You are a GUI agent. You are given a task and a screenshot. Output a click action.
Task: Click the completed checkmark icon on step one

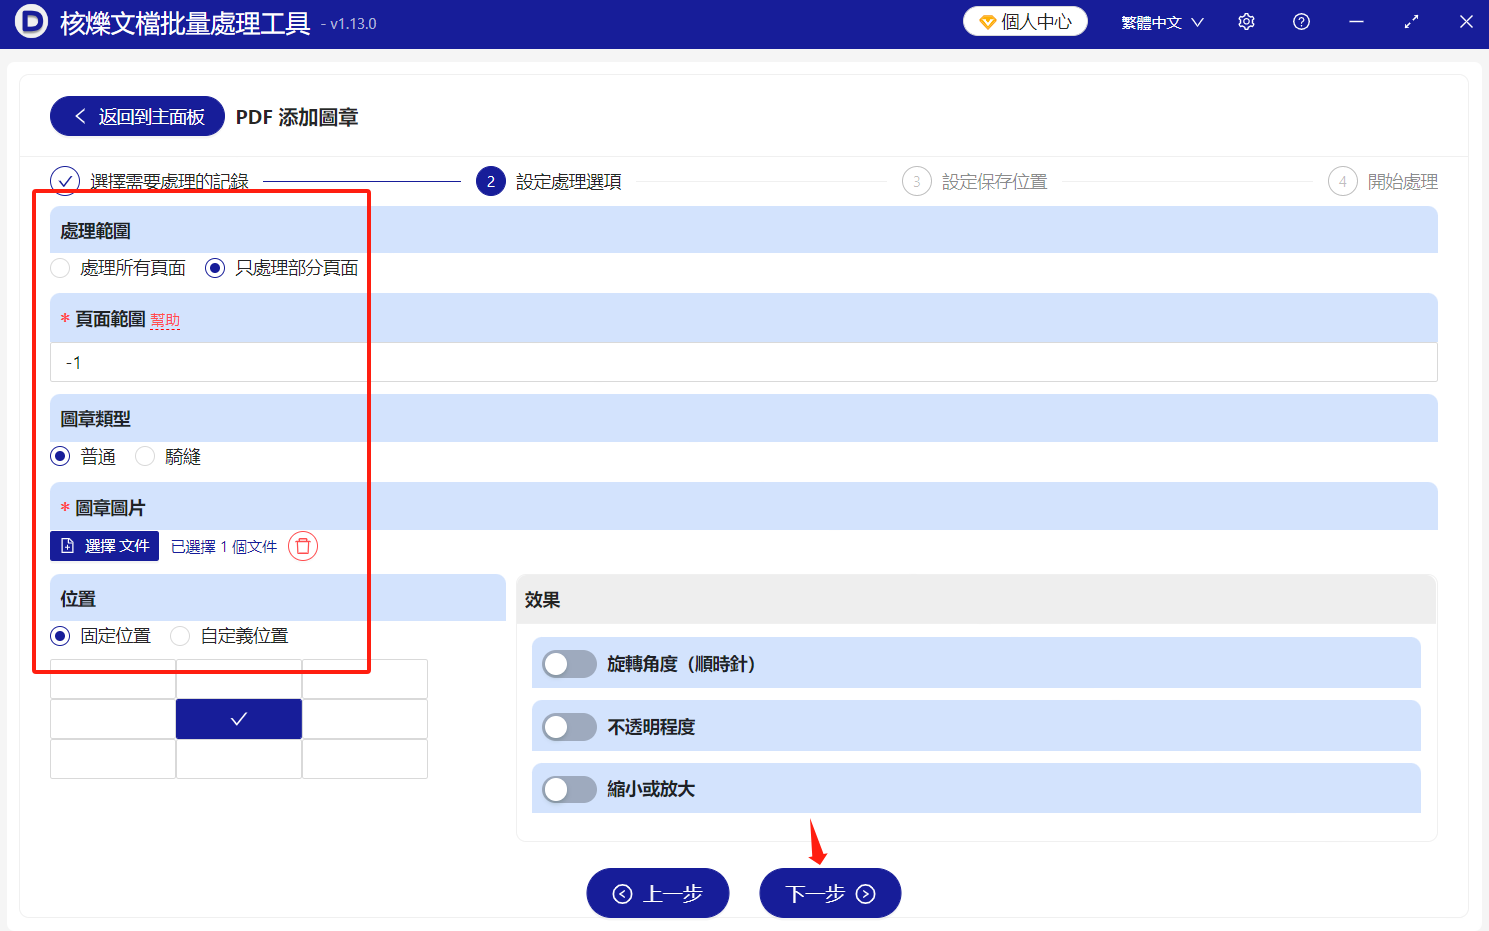pyautogui.click(x=65, y=180)
